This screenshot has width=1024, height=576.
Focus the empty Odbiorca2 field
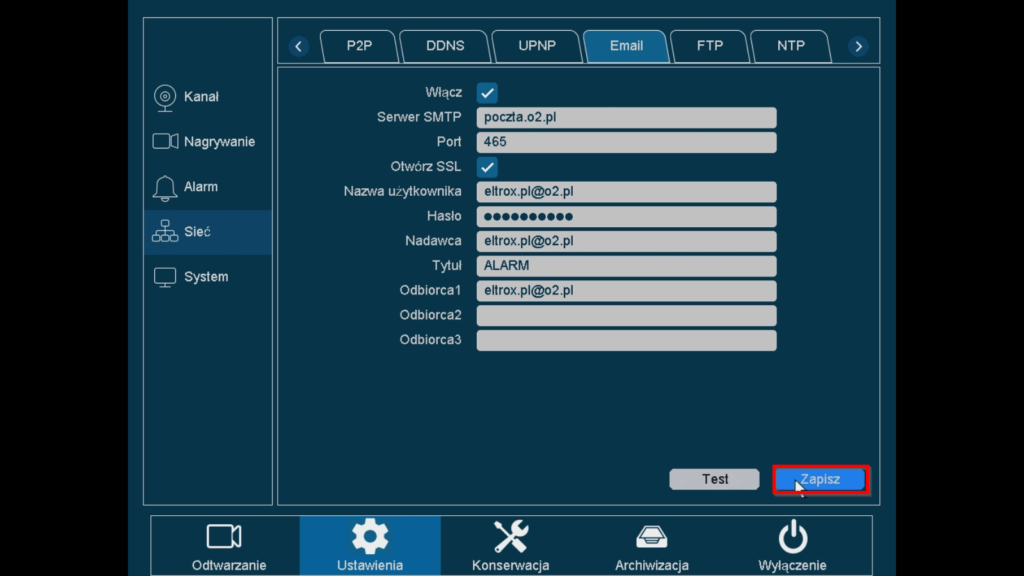click(x=626, y=316)
